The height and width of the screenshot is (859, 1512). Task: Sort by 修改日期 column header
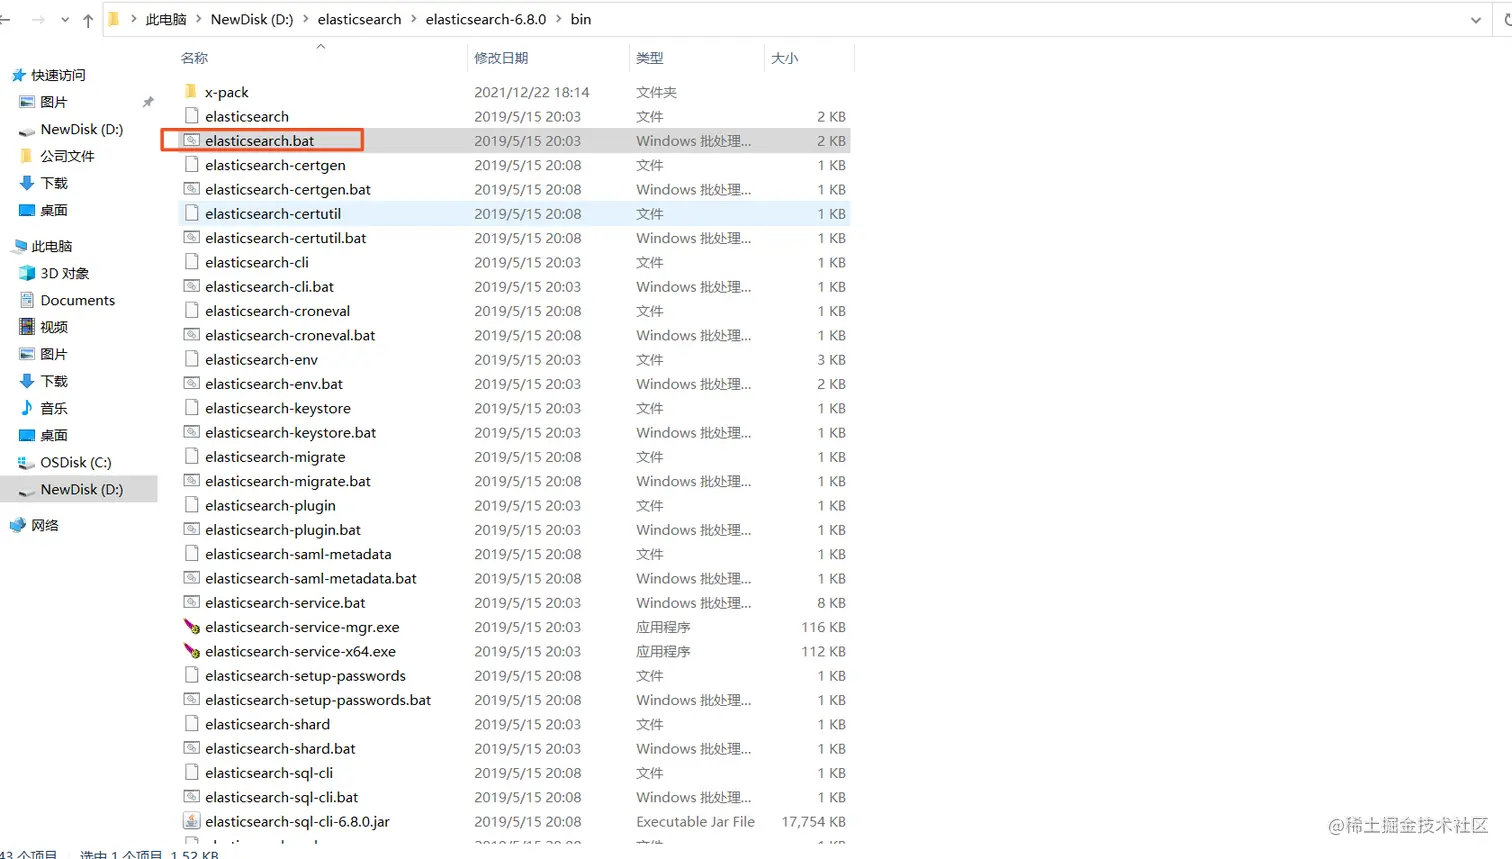pos(501,58)
